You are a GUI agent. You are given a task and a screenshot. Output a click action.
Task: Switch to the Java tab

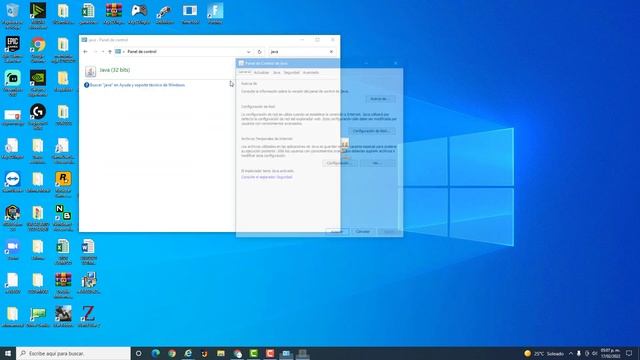[x=276, y=73]
